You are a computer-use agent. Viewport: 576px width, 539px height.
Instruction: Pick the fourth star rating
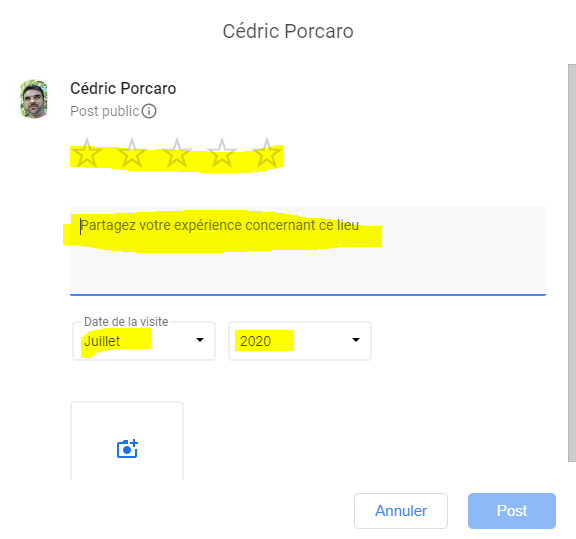point(222,153)
